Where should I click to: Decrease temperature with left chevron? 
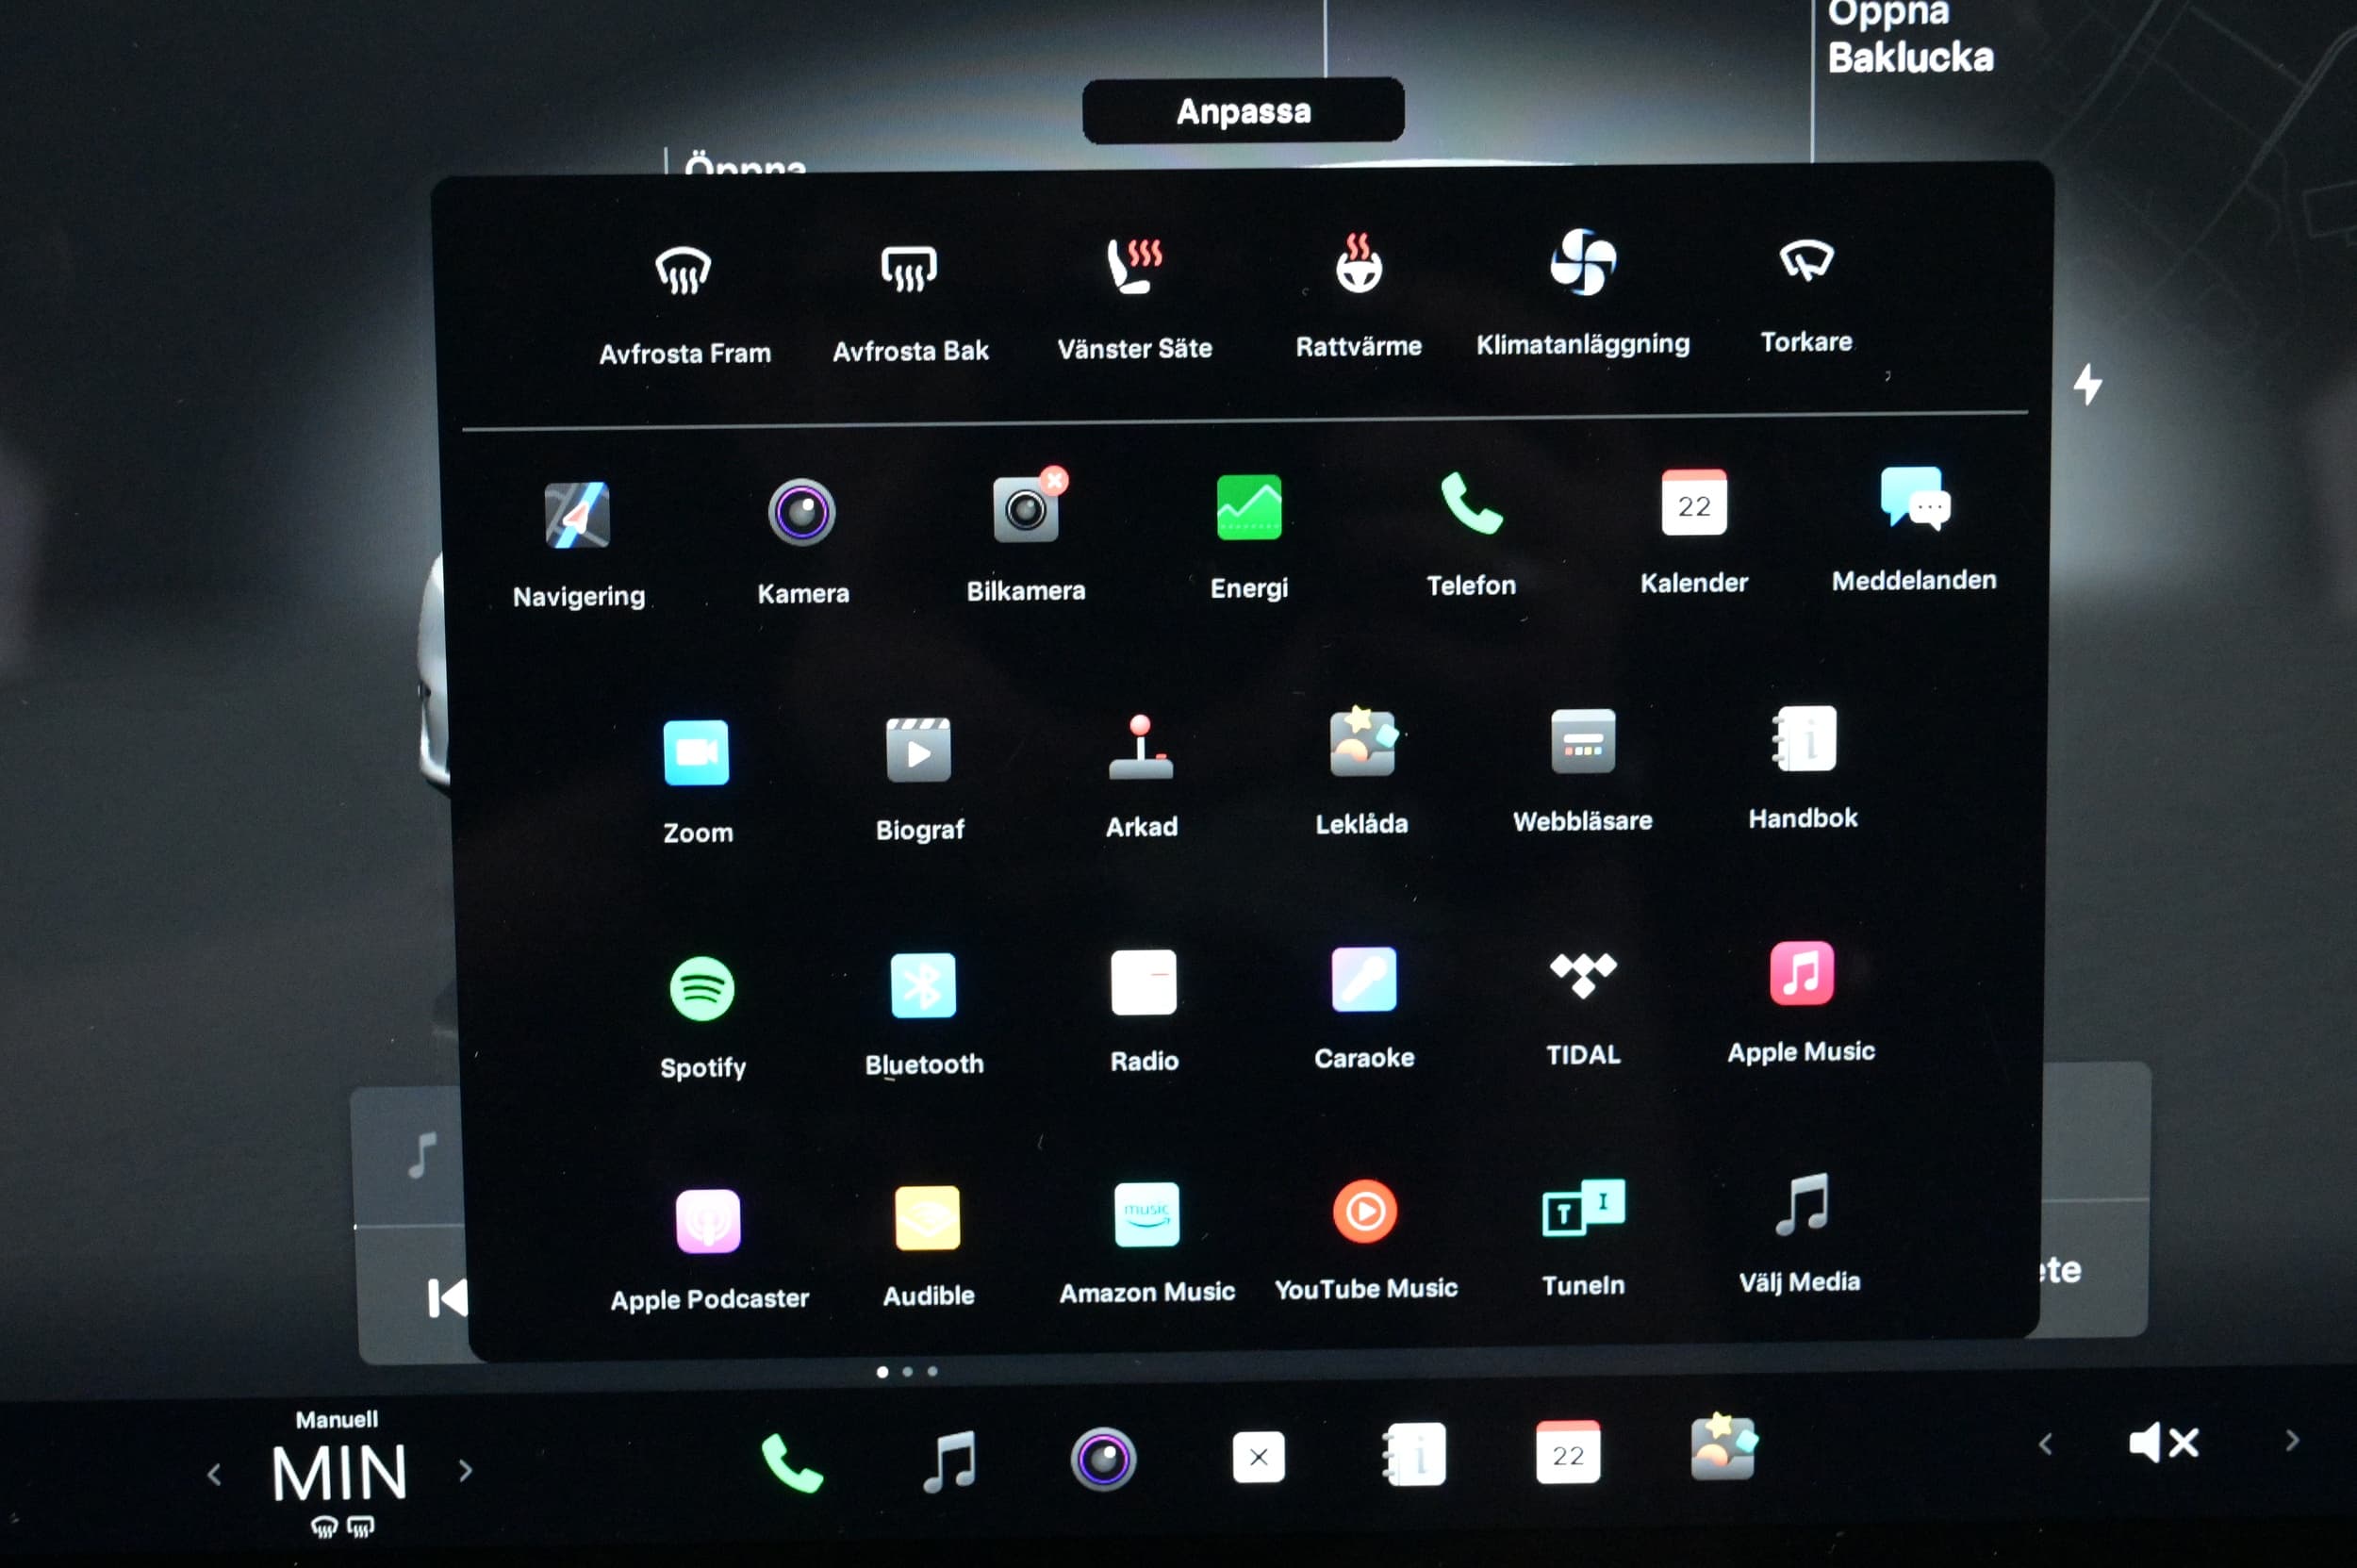[214, 1474]
